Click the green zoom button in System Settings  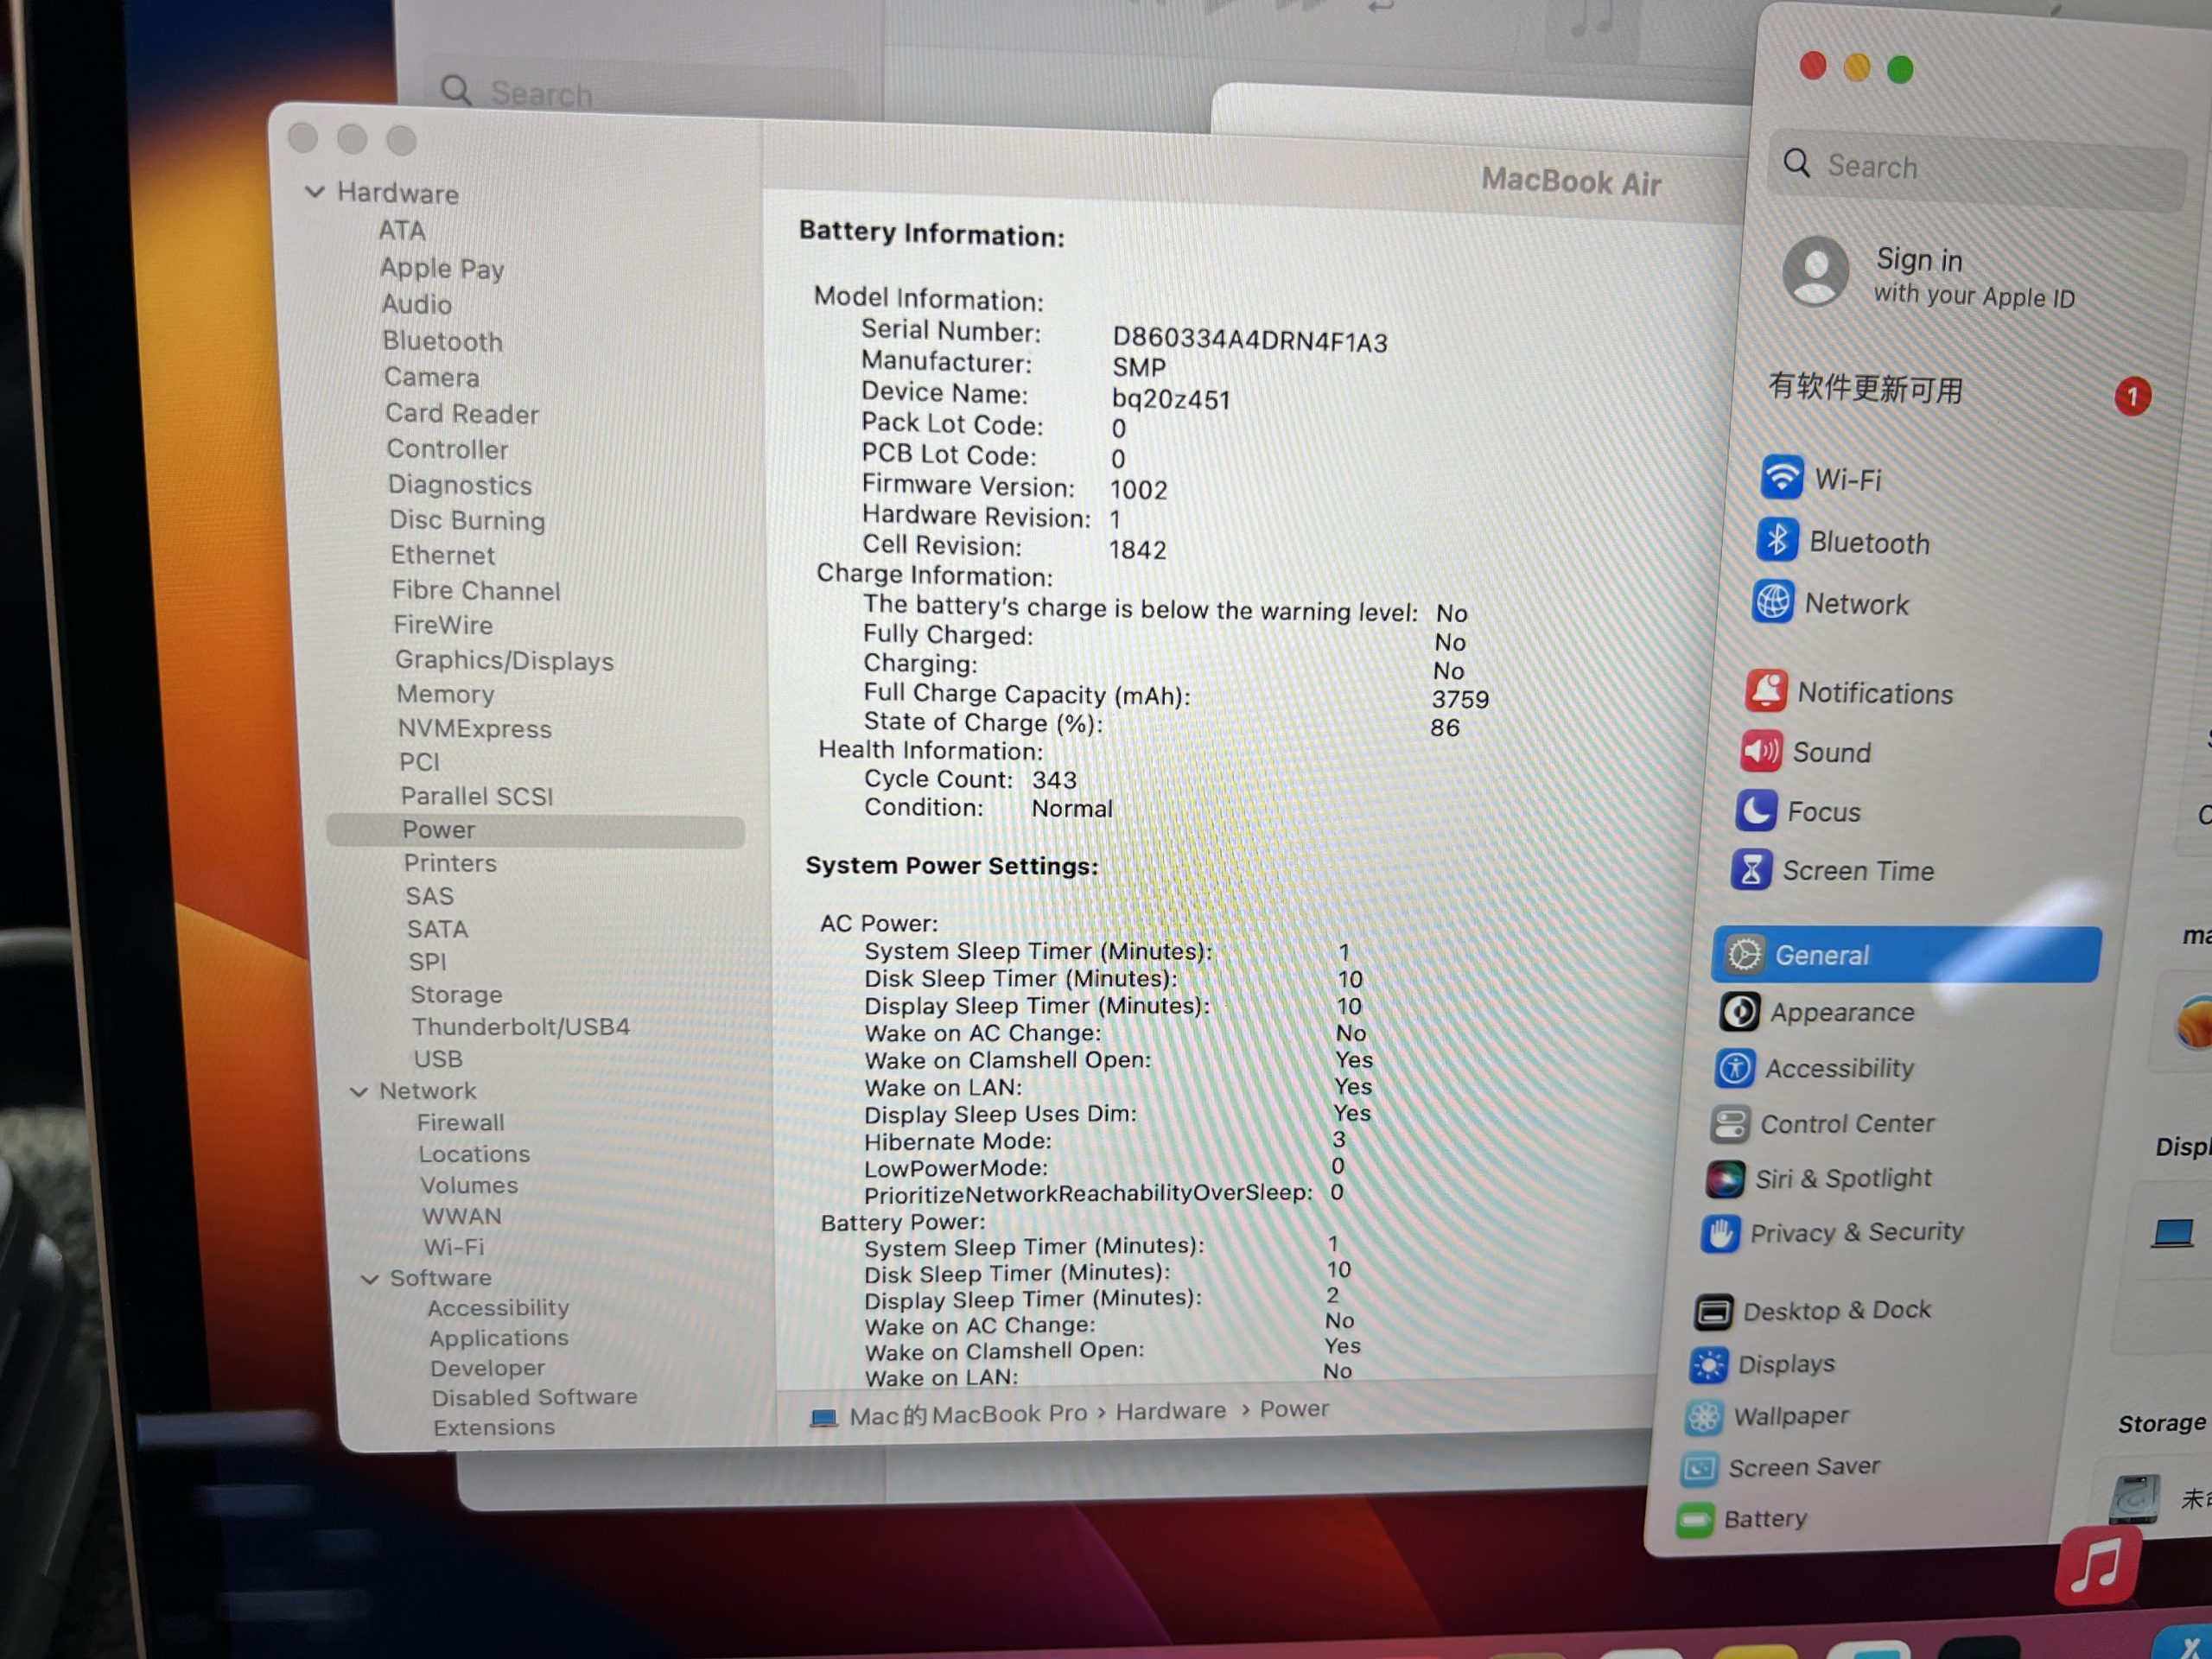pyautogui.click(x=1900, y=69)
